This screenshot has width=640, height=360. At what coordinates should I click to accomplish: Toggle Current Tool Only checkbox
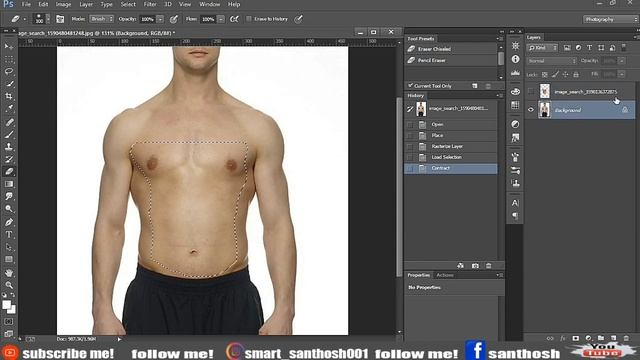(x=410, y=86)
